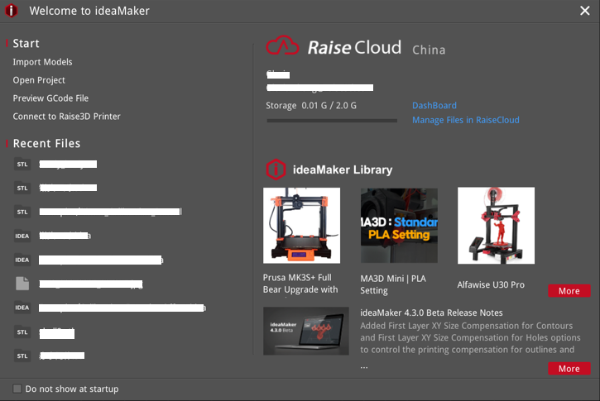The height and width of the screenshot is (401, 600).
Task: Click 'Storage 0.01 G / 2.0 G' text
Action: [x=311, y=106]
